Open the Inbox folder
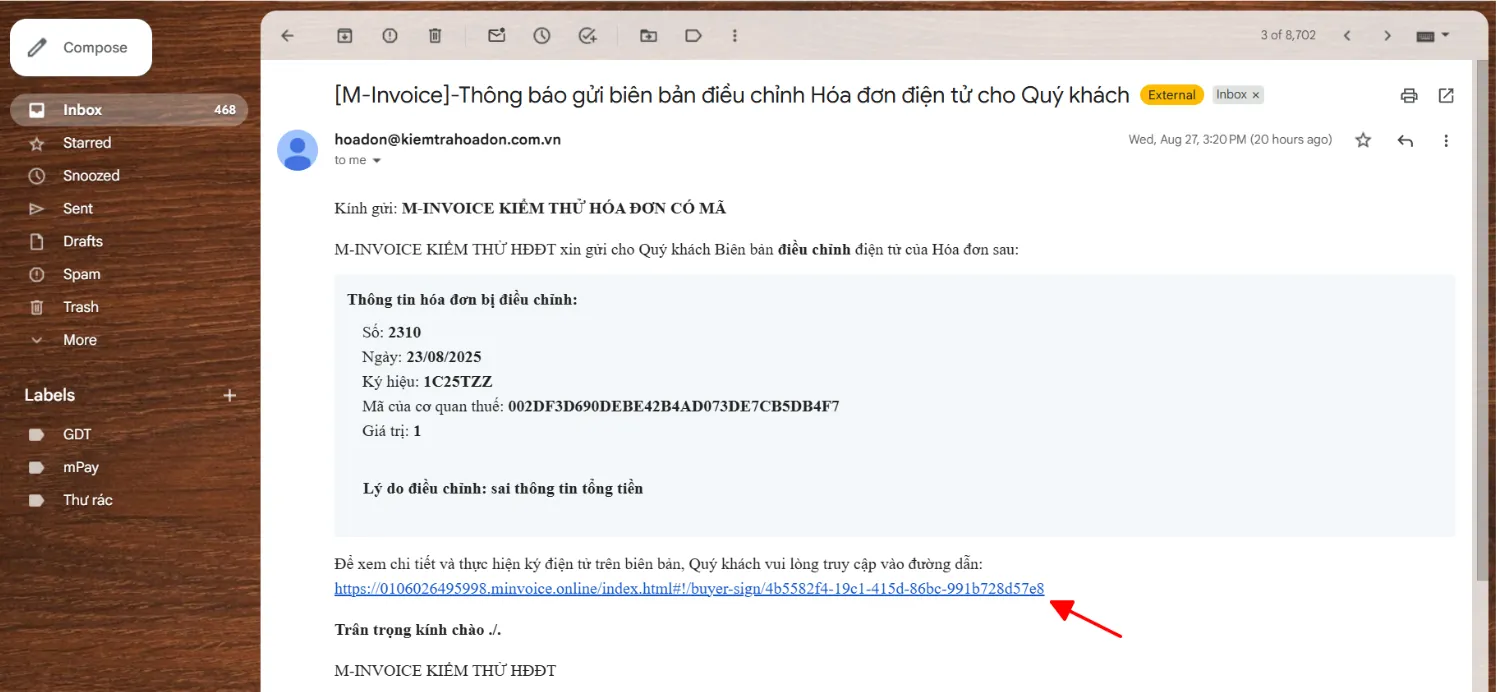Image resolution: width=1500 pixels, height=692 pixels. (129, 110)
